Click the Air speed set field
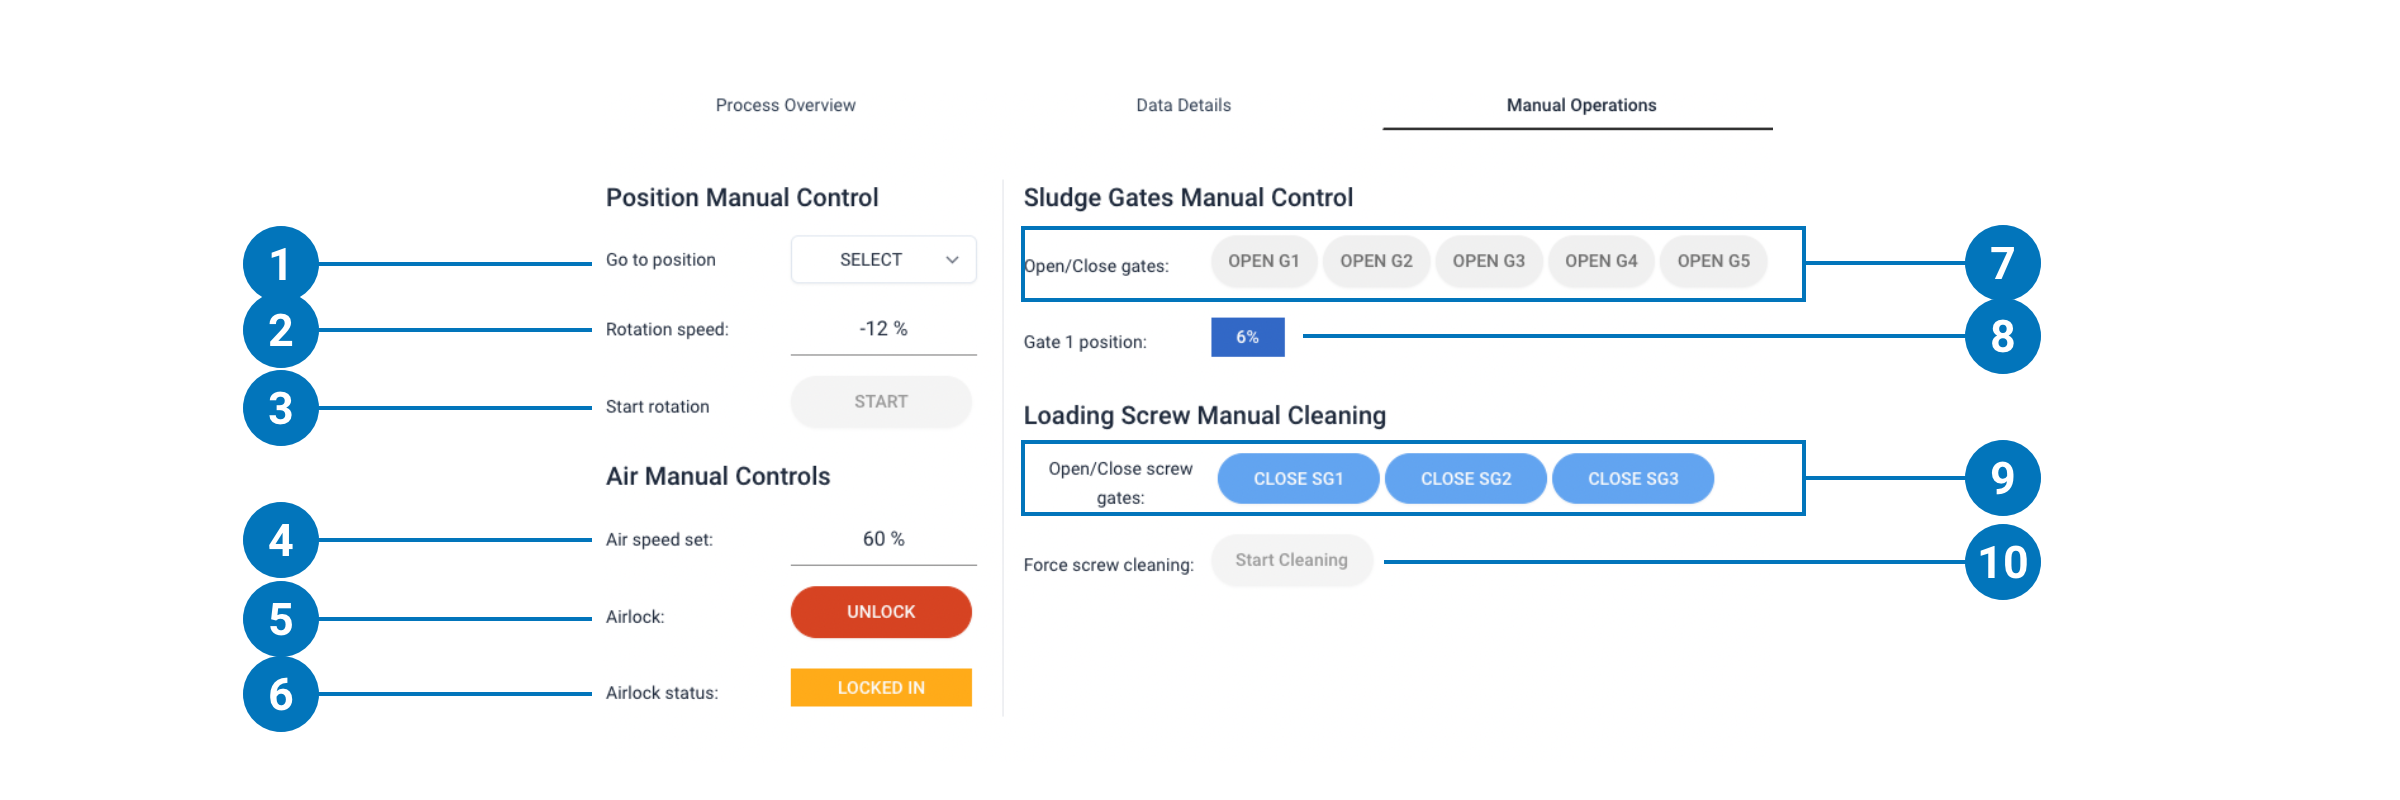 tap(883, 540)
